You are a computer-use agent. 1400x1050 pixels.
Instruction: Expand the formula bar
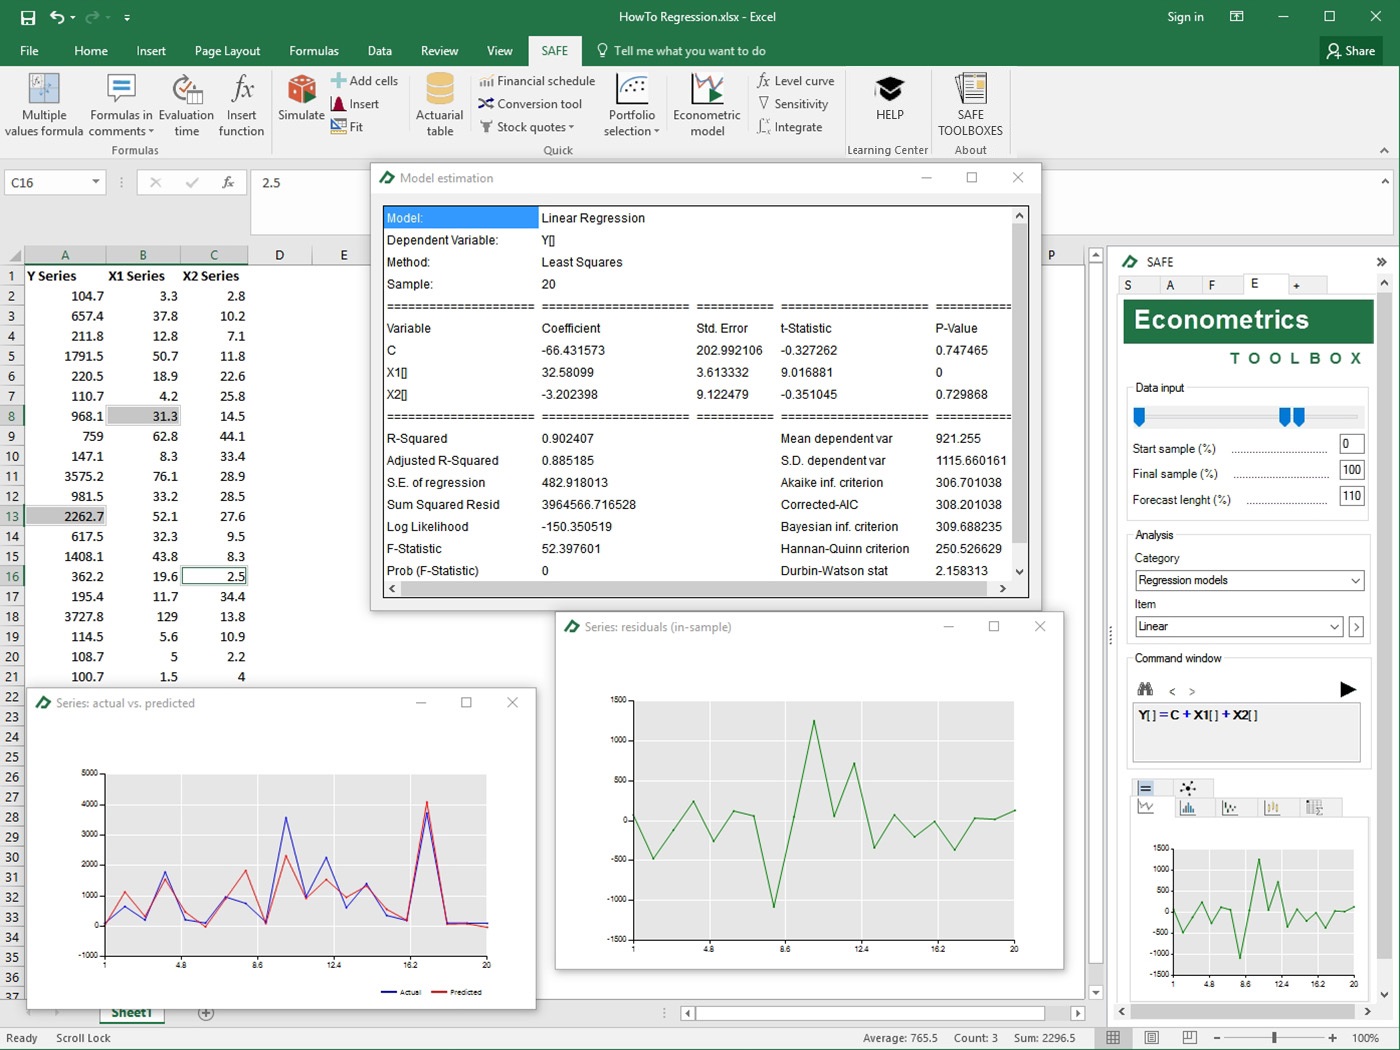(1384, 182)
